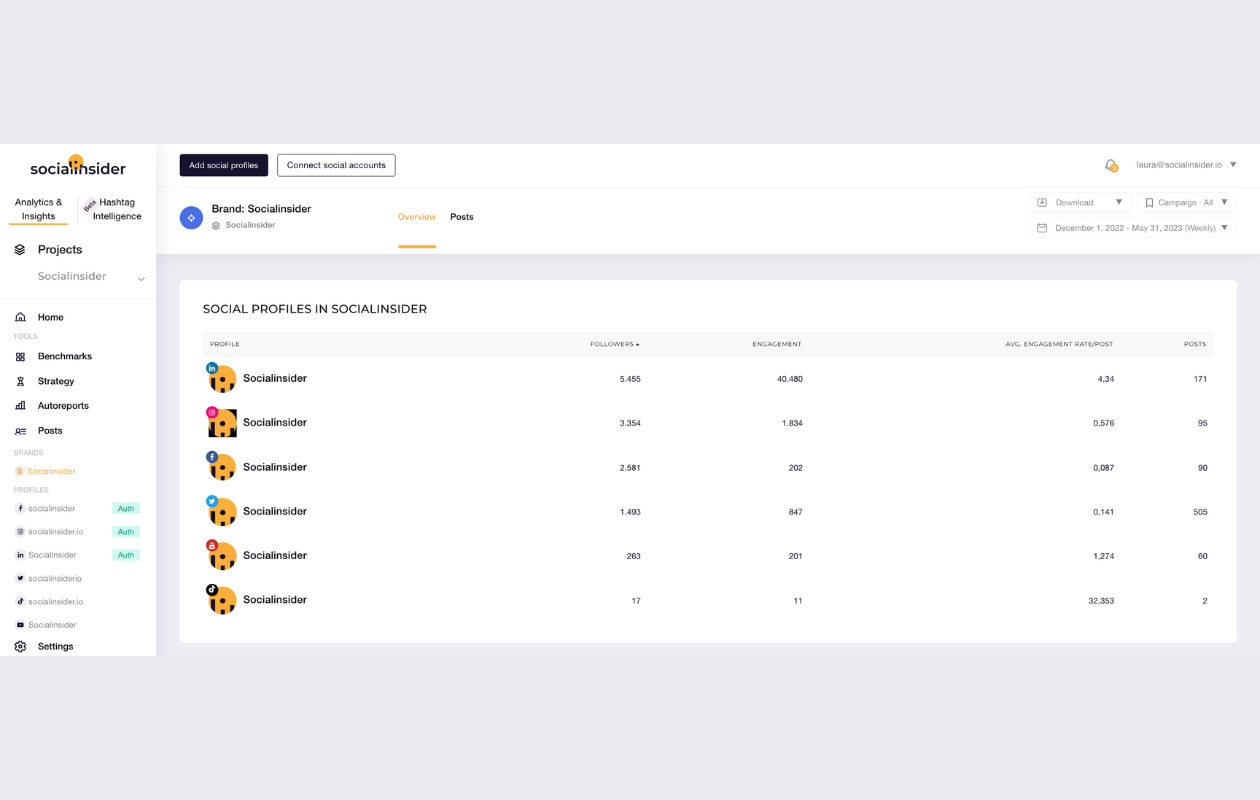This screenshot has height=800, width=1260.
Task: Switch to the Posts tab
Action: coord(462,217)
